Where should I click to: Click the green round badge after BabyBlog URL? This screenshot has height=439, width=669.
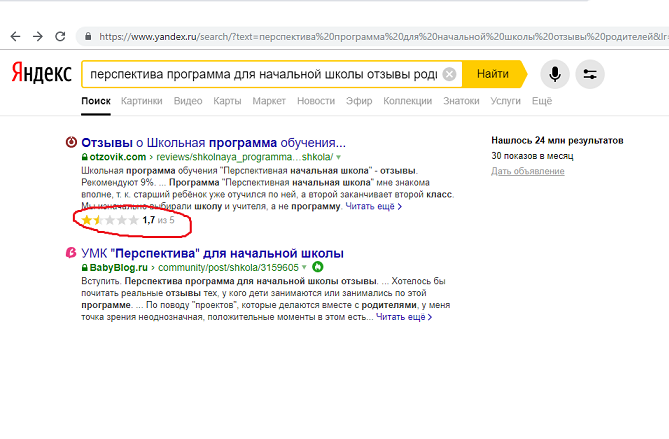[x=318, y=267]
